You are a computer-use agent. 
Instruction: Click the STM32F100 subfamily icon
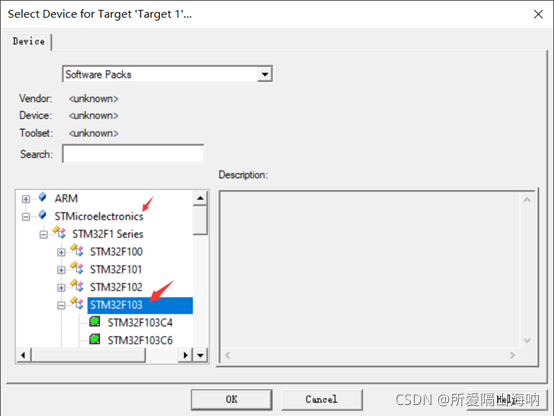pos(77,250)
